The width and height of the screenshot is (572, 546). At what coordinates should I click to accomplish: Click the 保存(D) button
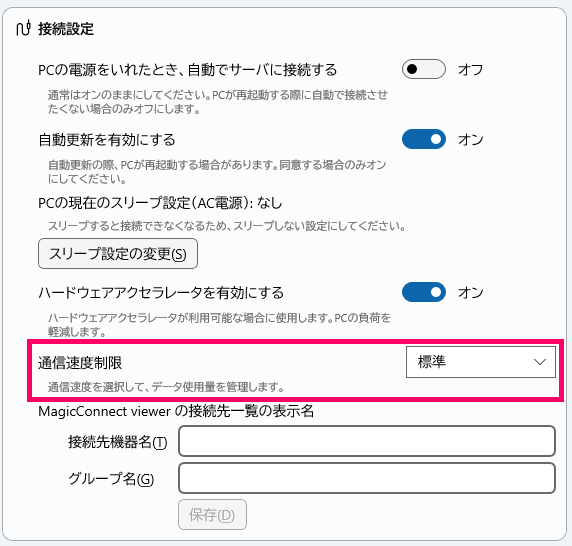(x=212, y=515)
